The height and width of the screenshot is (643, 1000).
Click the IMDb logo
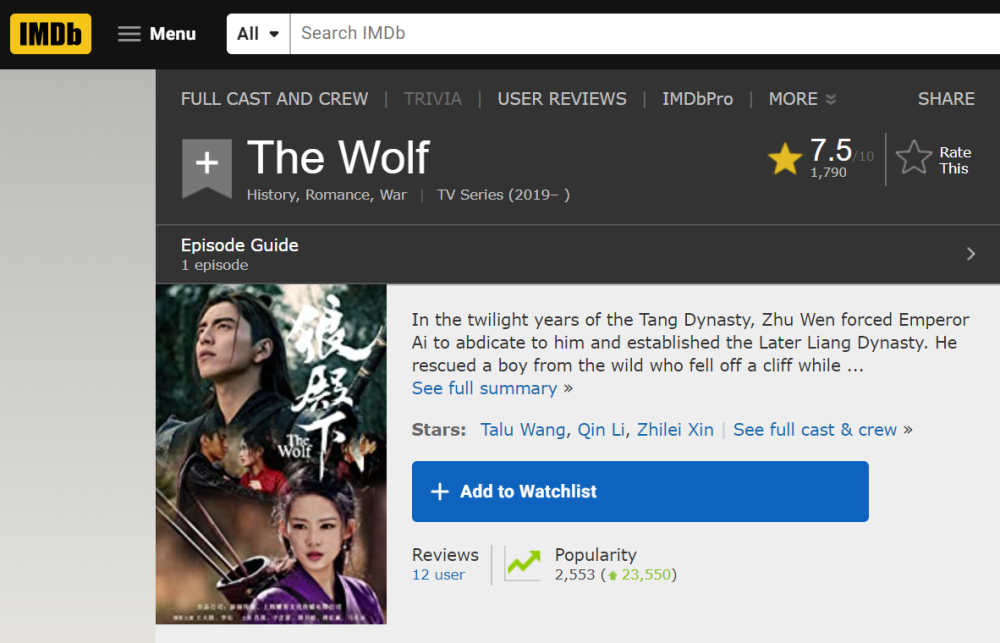pos(50,34)
